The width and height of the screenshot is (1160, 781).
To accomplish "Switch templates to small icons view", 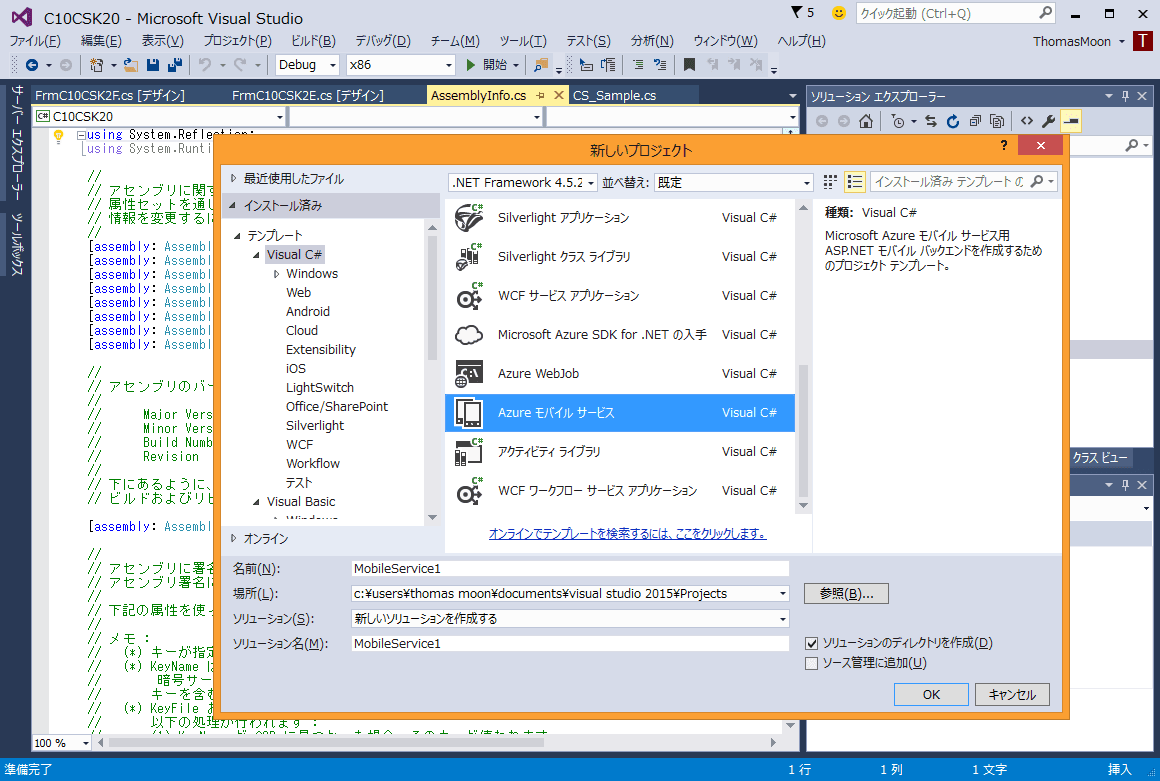I will click(x=830, y=182).
